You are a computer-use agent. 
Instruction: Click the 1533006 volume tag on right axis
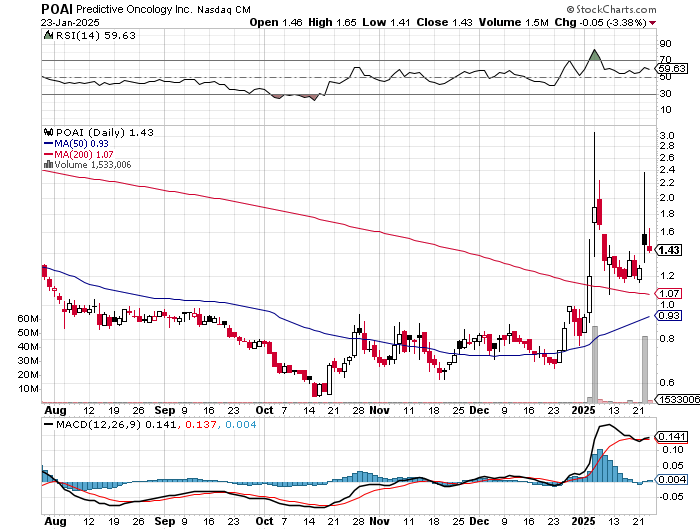[677, 399]
